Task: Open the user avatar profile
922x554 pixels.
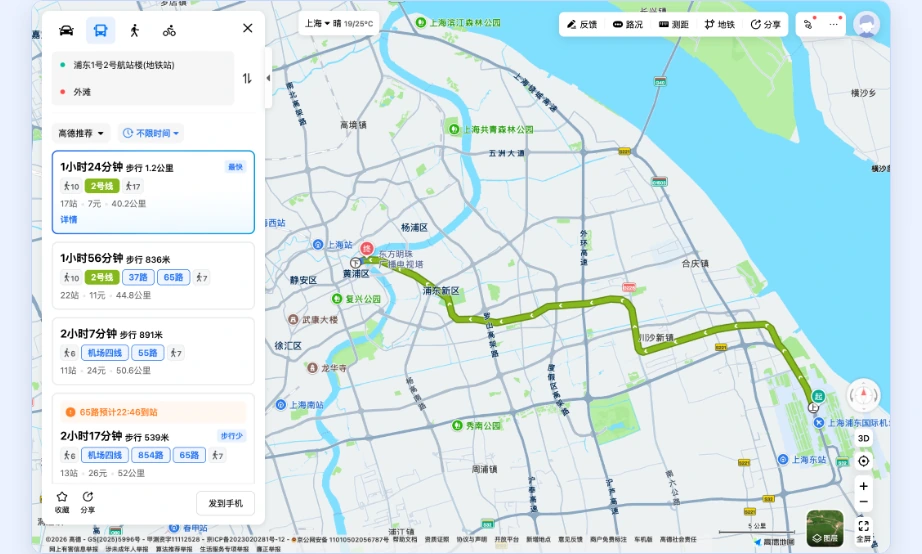Action: coord(867,25)
